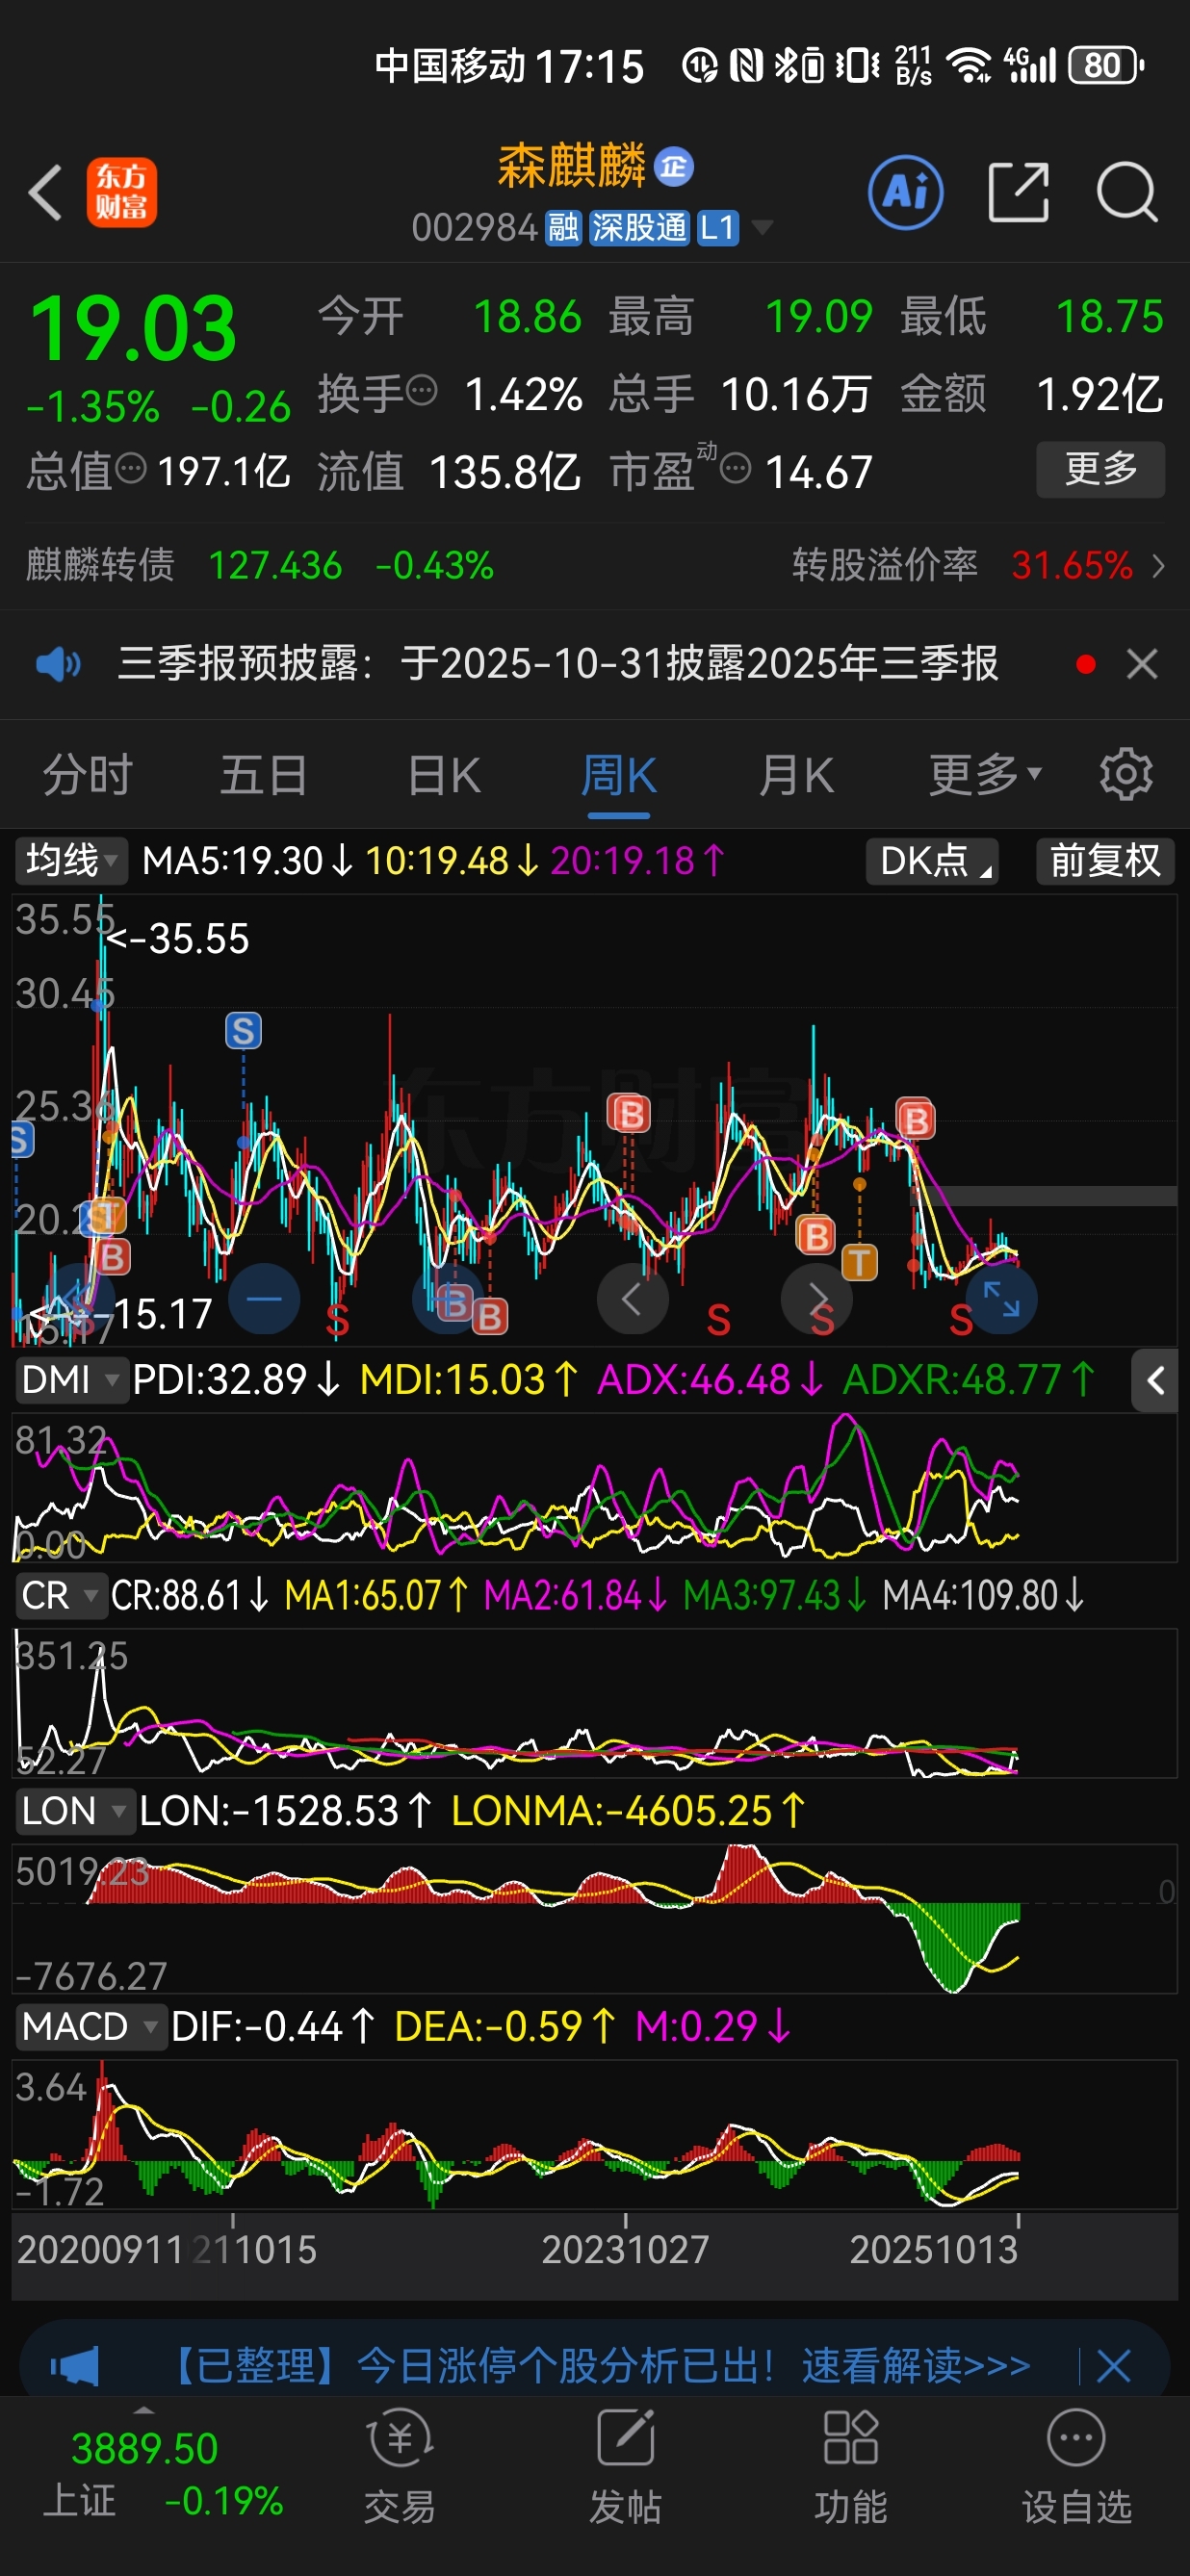The image size is (1190, 2576).
Task: Show more quote details via 更多 button
Action: [x=1101, y=469]
